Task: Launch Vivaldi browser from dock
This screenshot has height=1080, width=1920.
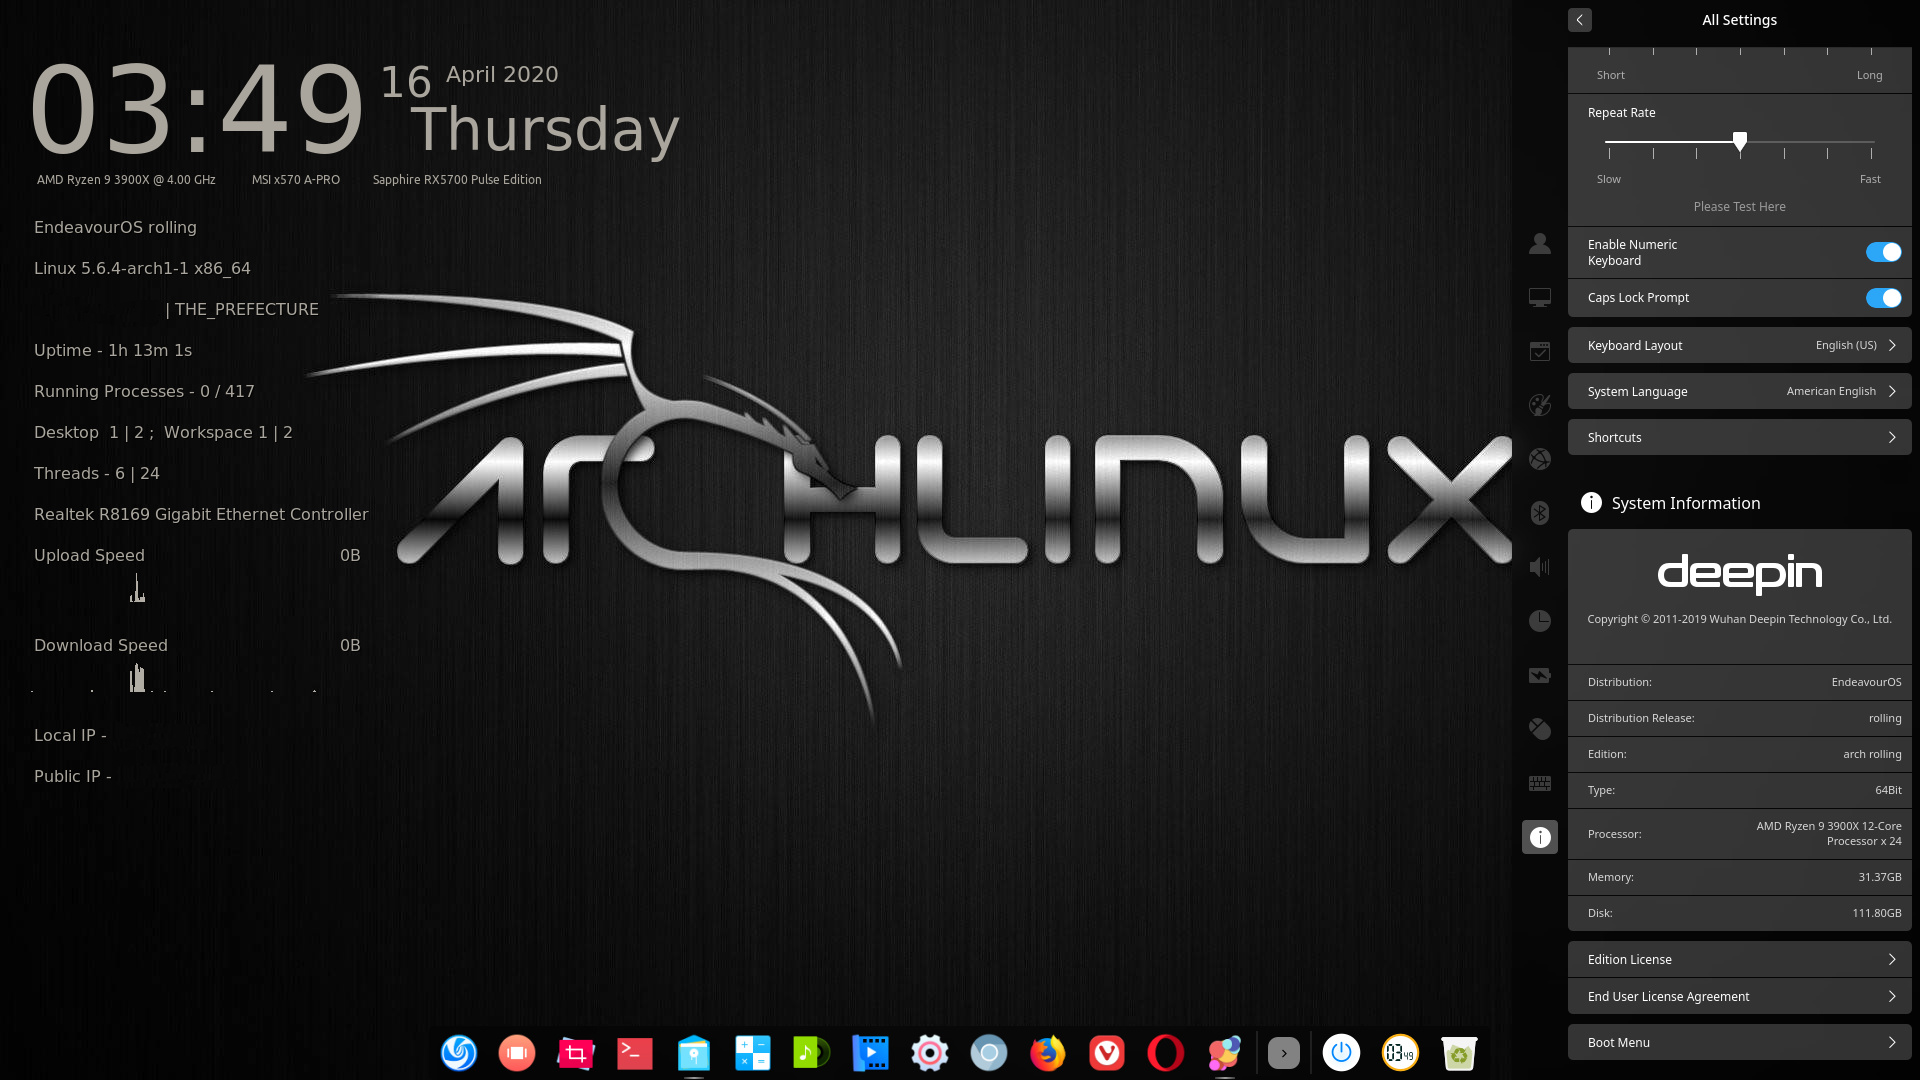Action: click(x=1107, y=1053)
